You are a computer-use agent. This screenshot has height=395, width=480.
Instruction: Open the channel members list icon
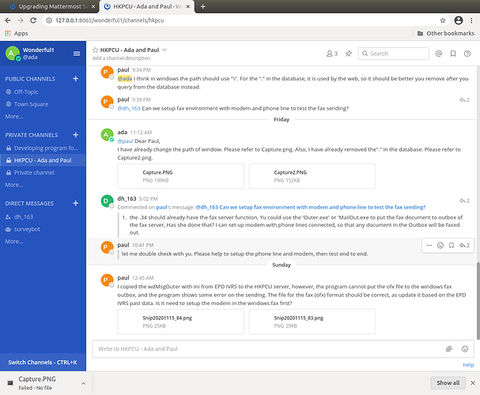(x=332, y=53)
